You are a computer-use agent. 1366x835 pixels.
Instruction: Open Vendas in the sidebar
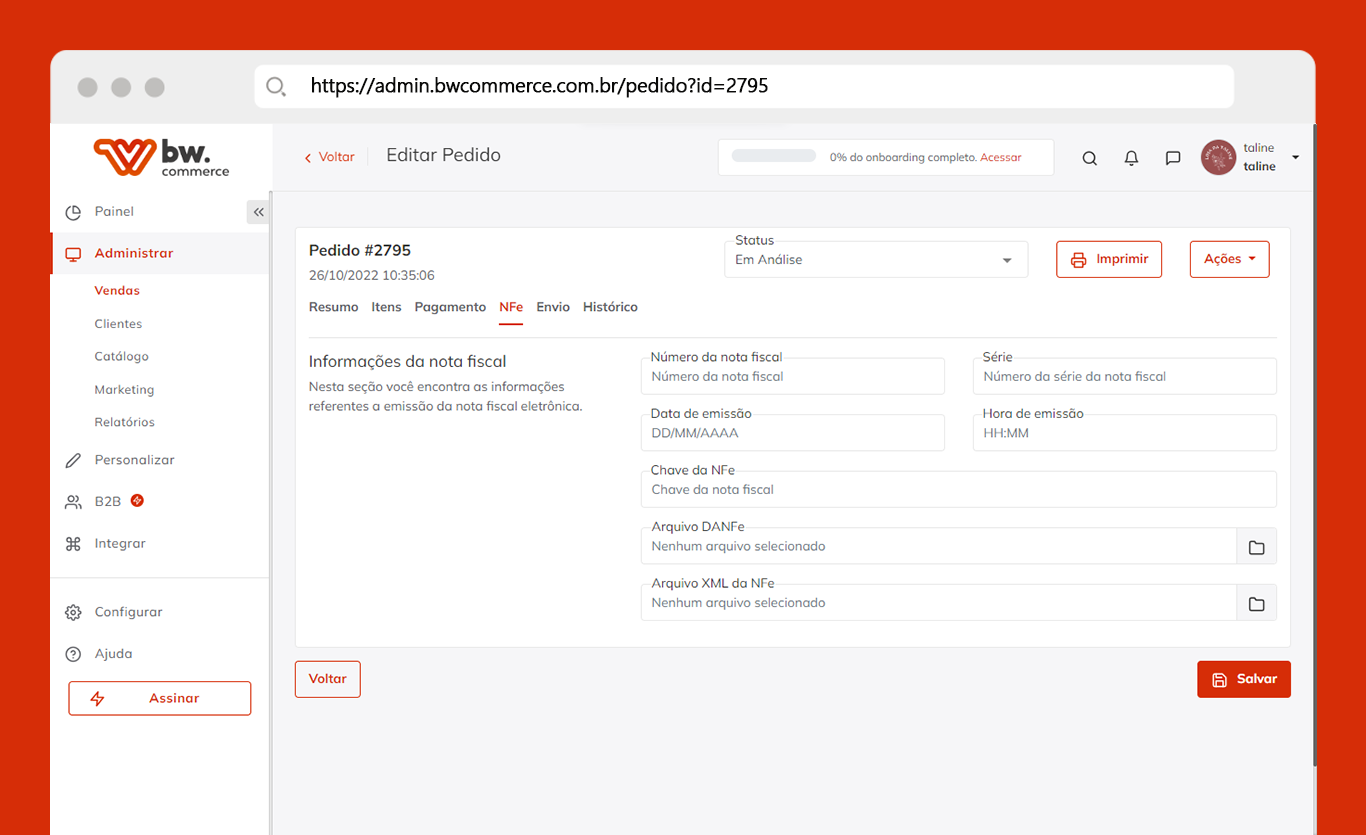pyautogui.click(x=117, y=291)
